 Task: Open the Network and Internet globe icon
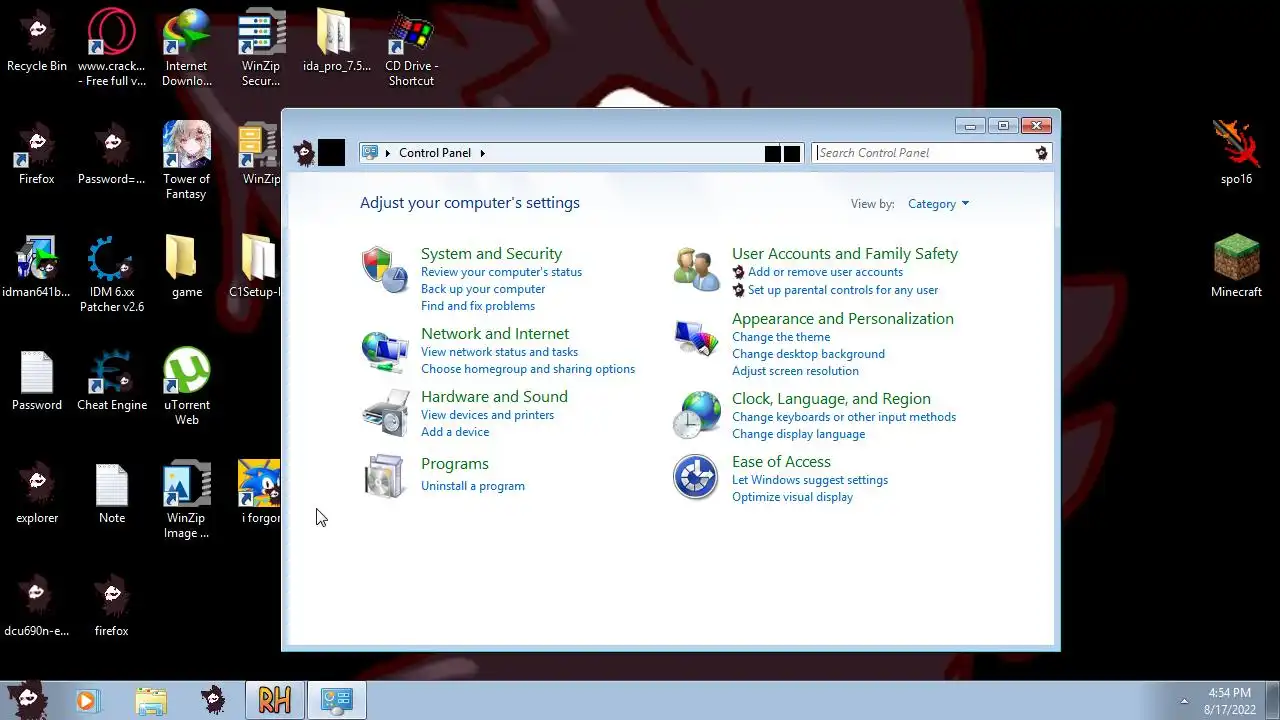pyautogui.click(x=385, y=350)
